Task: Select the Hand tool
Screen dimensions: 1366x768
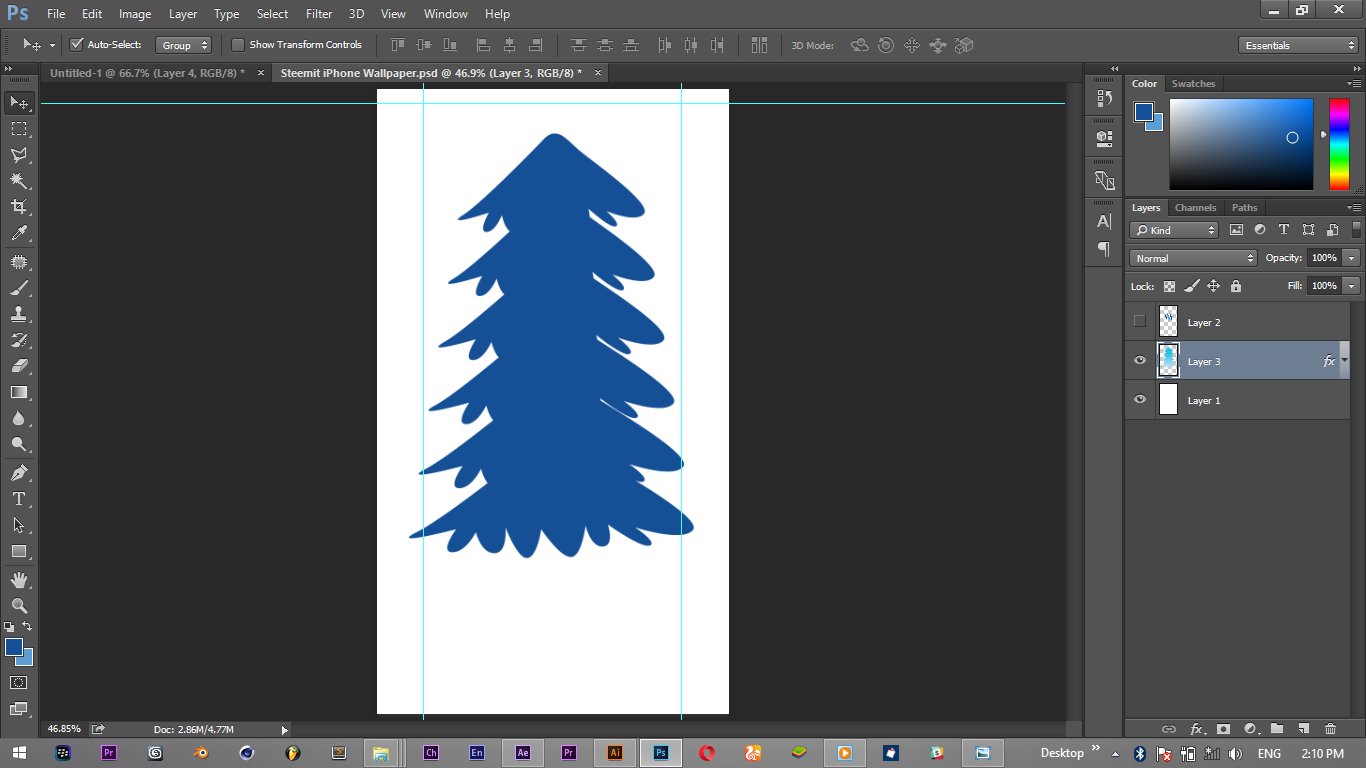Action: point(19,580)
